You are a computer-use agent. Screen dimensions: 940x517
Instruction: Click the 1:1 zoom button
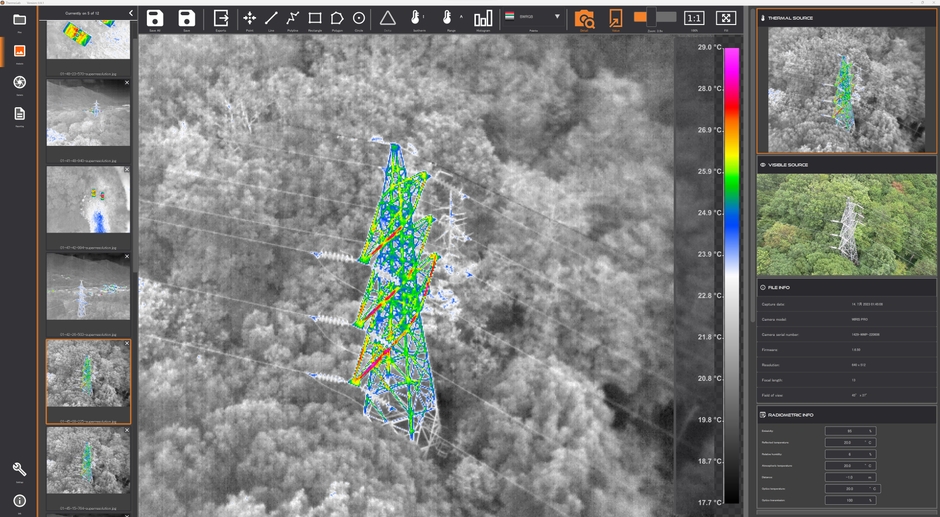[x=693, y=18]
